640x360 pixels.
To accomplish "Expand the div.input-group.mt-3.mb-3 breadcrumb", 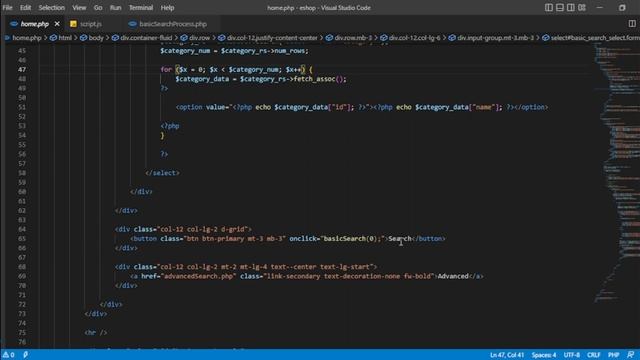I will pos(491,38).
